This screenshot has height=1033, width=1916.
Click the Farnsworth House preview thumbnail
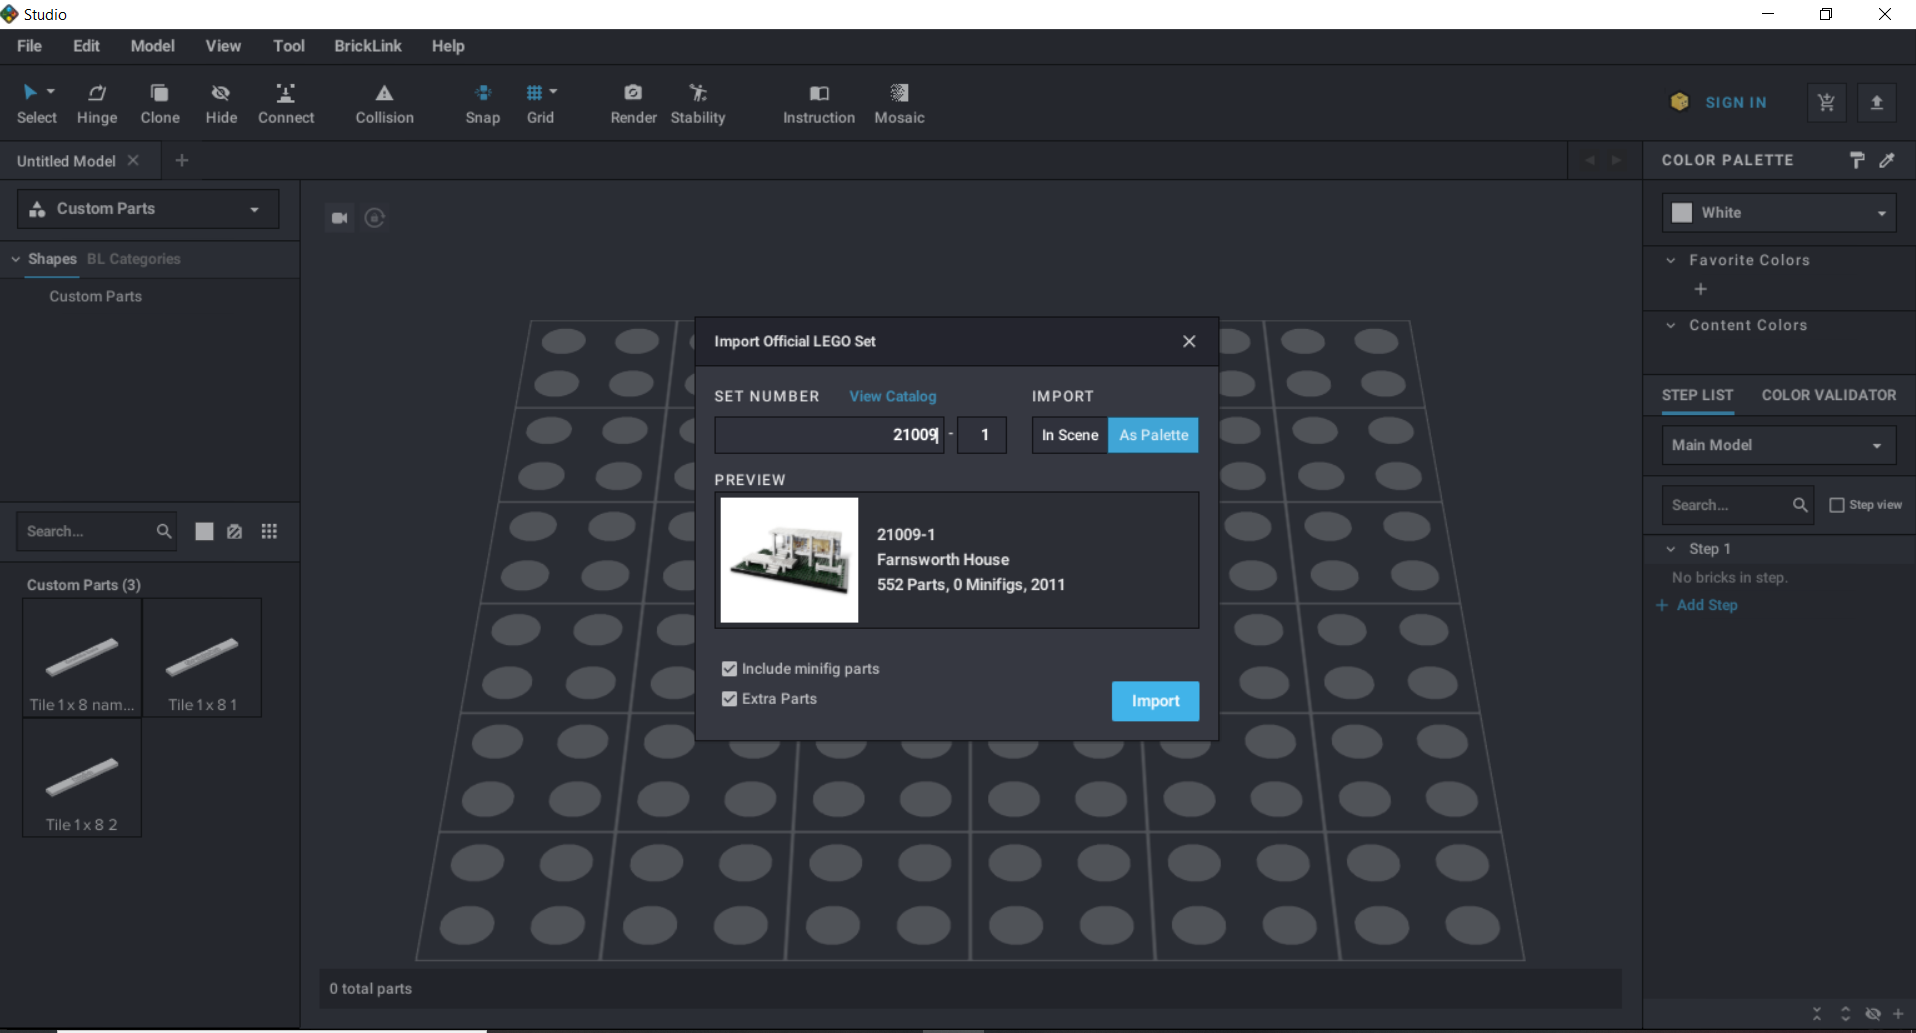[x=789, y=560]
